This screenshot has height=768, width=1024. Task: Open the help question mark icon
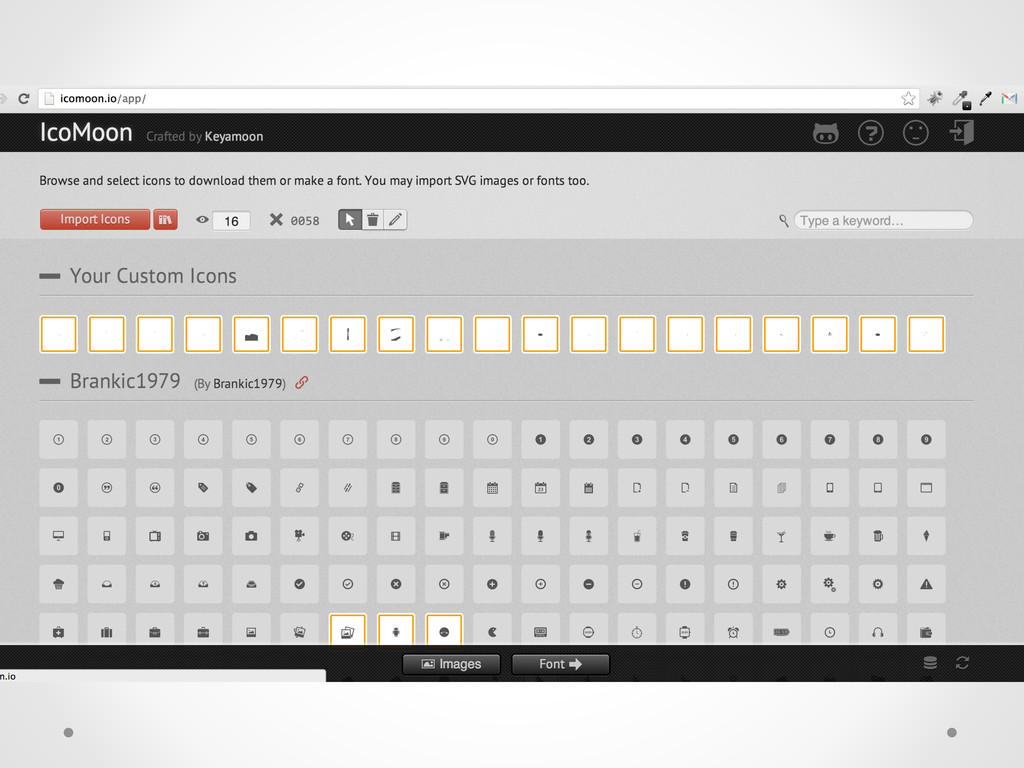(x=871, y=133)
